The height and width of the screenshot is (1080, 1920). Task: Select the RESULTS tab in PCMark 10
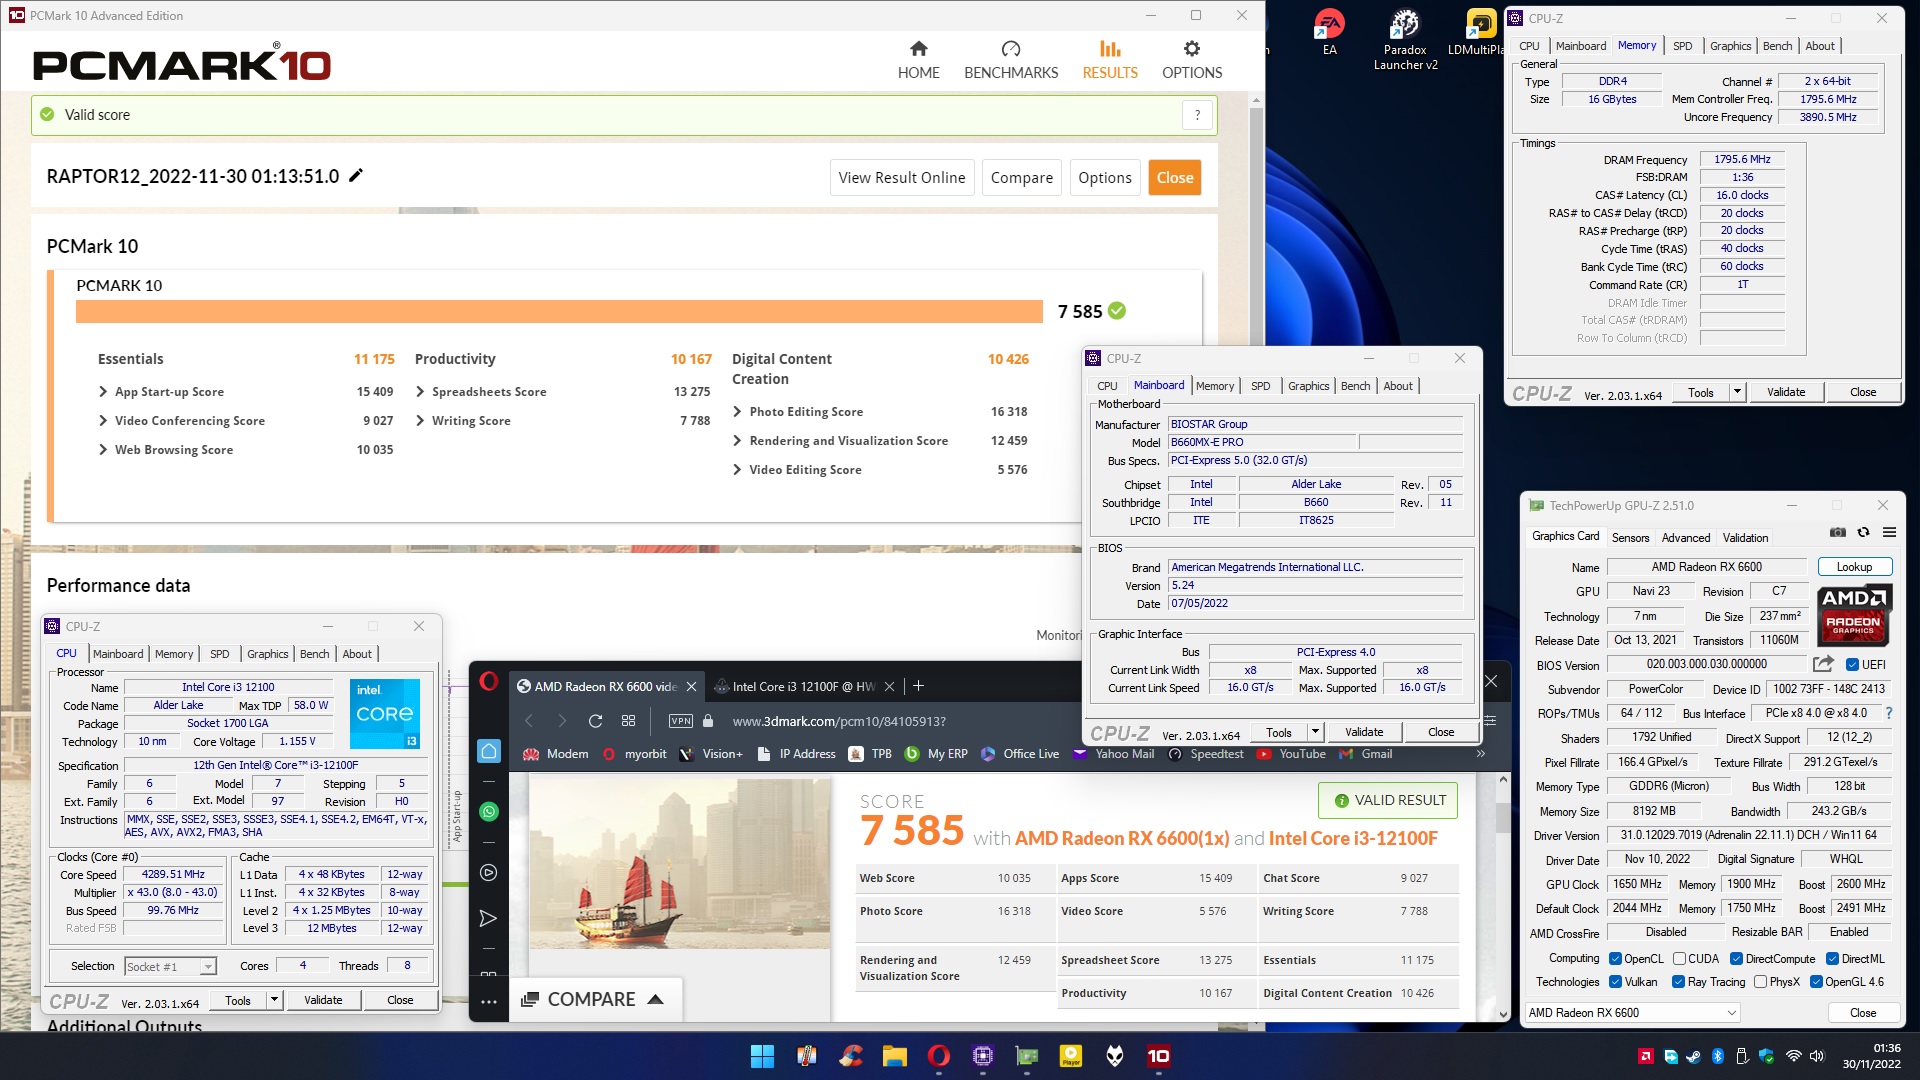[x=1110, y=60]
